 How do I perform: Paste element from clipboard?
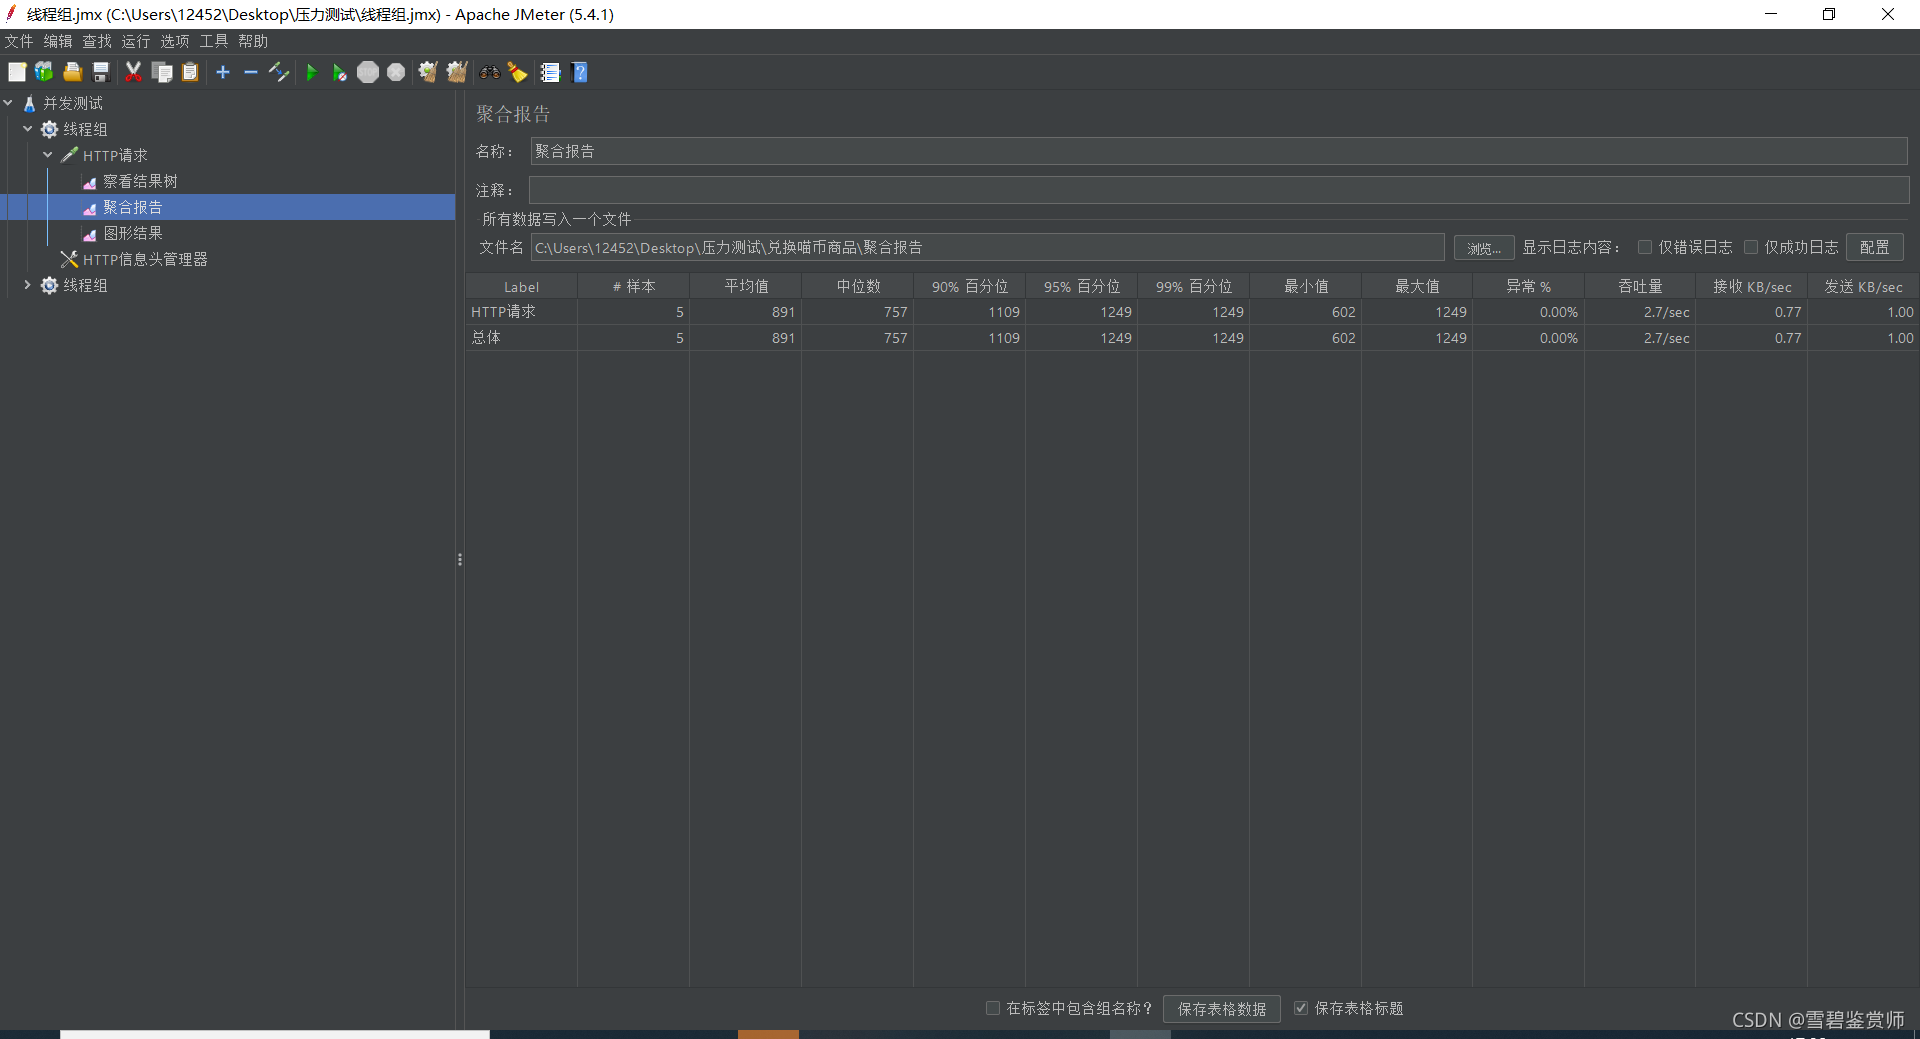pos(190,72)
